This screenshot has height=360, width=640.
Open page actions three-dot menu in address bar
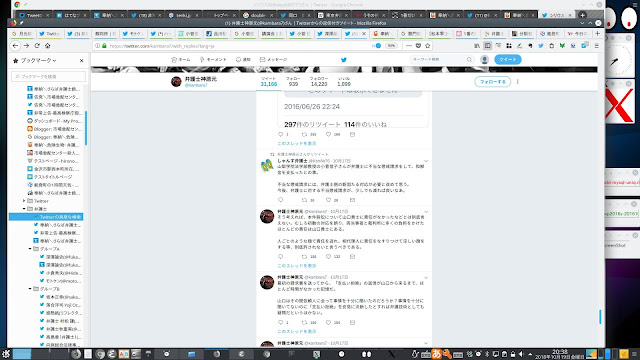pyautogui.click(x=409, y=46)
